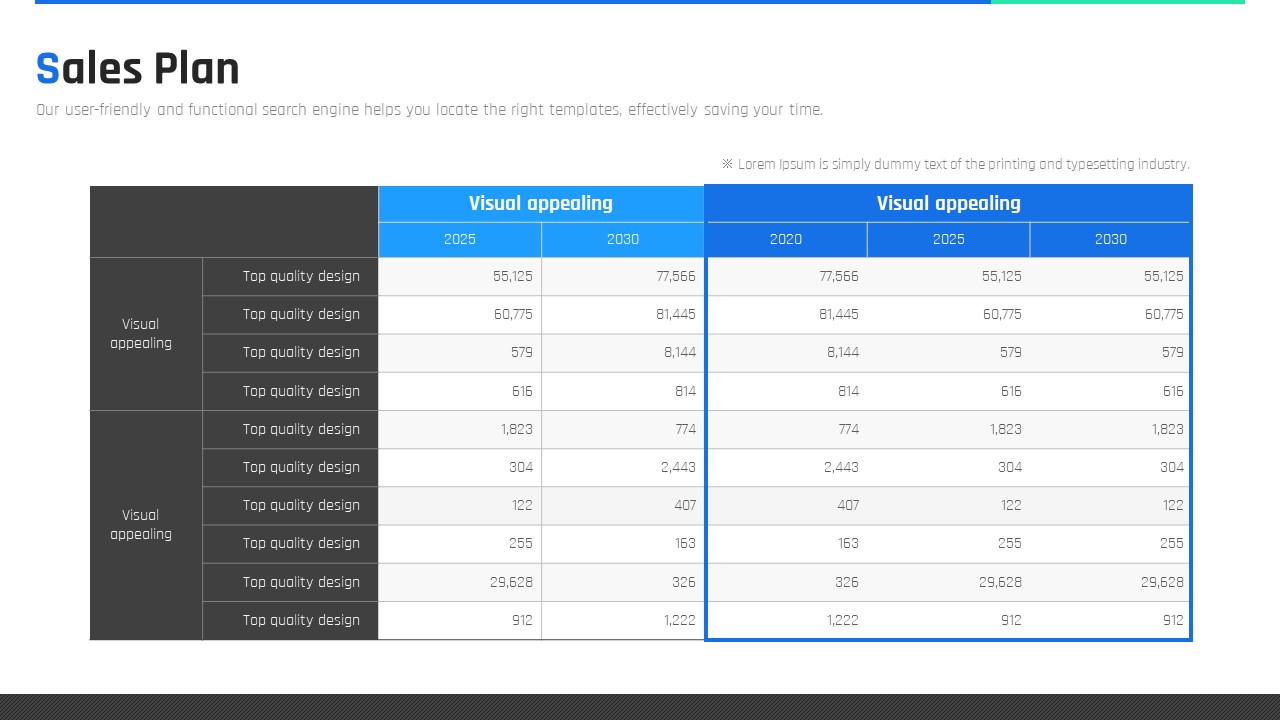Screen dimensions: 1280x720
Task: Select '2,443' in the 2020 column
Action: [x=842, y=467]
